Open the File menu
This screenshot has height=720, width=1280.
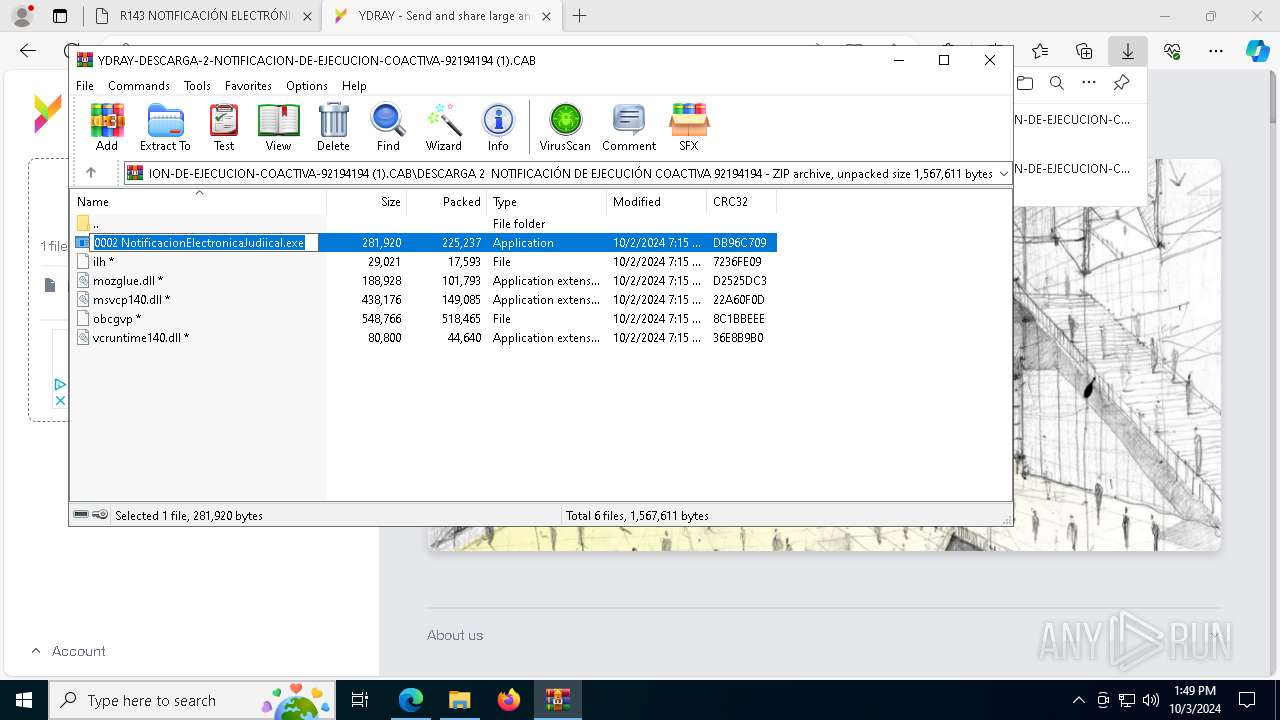click(x=85, y=86)
